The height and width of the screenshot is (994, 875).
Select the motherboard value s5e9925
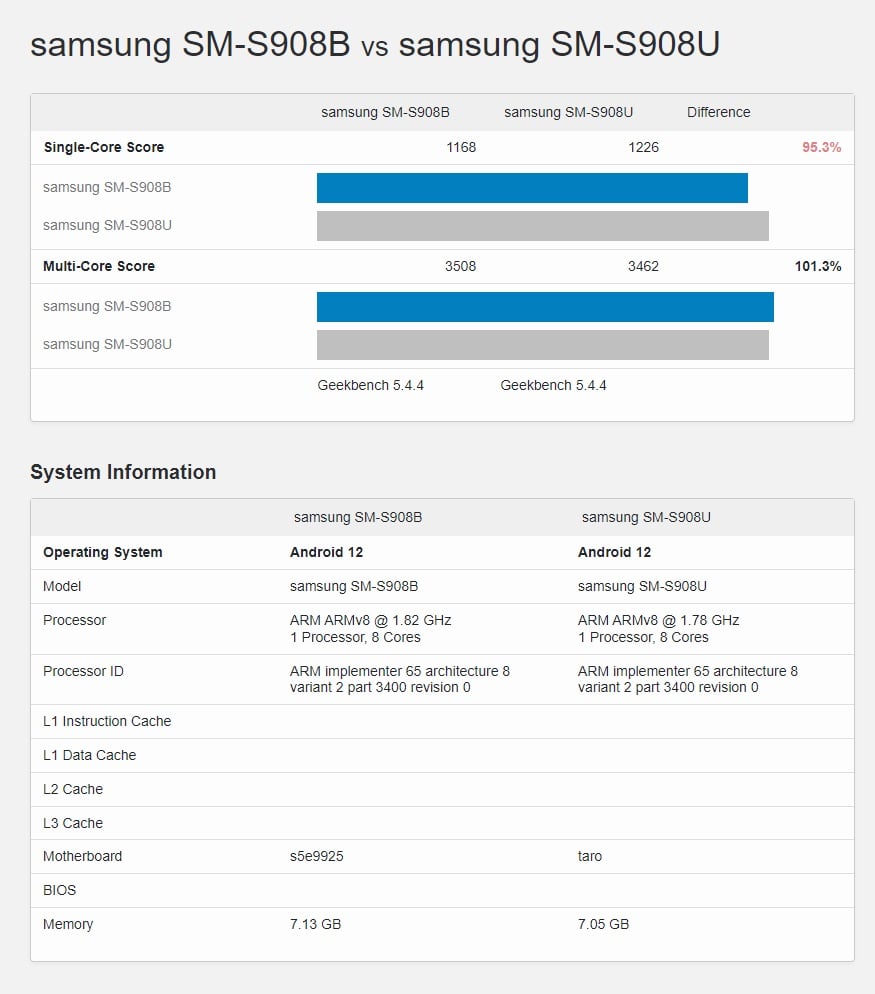coord(317,856)
